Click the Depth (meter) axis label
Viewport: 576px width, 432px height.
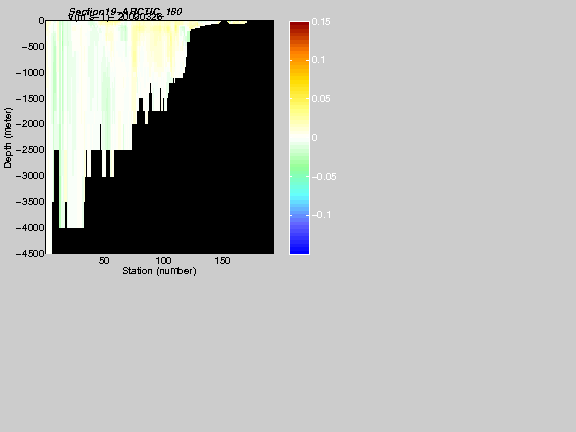(x=8, y=138)
